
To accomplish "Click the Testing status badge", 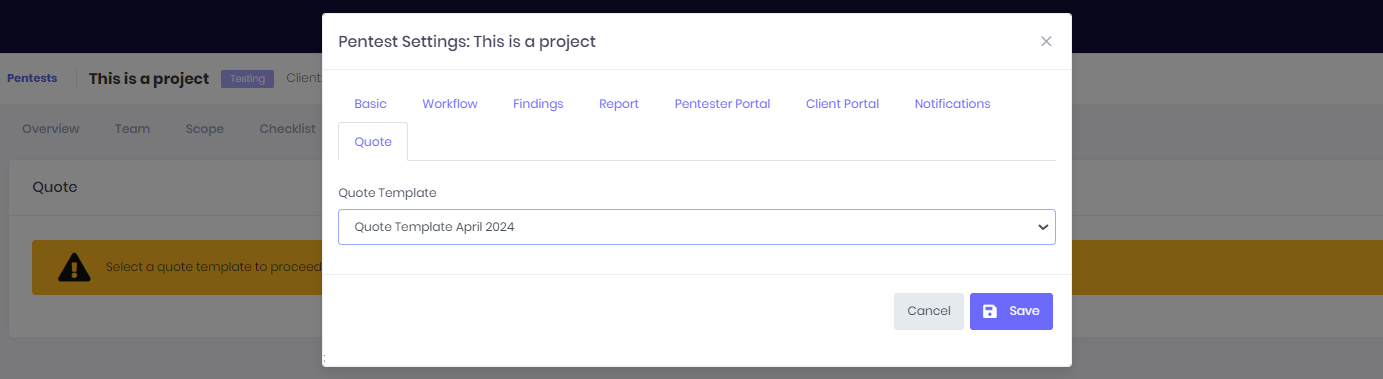I will coord(248,79).
